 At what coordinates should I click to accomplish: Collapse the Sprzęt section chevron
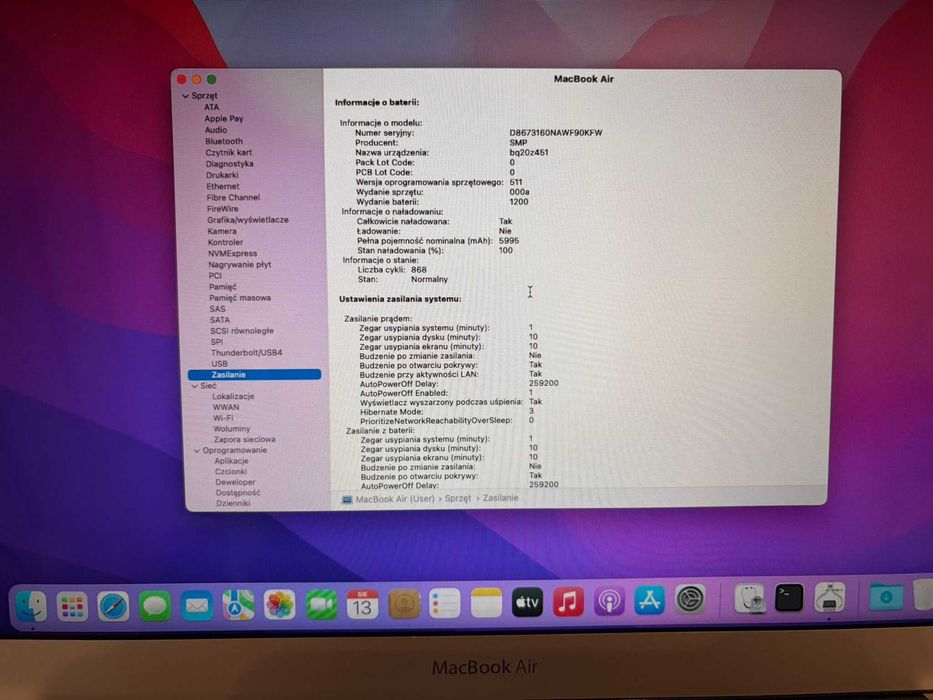coord(186,96)
